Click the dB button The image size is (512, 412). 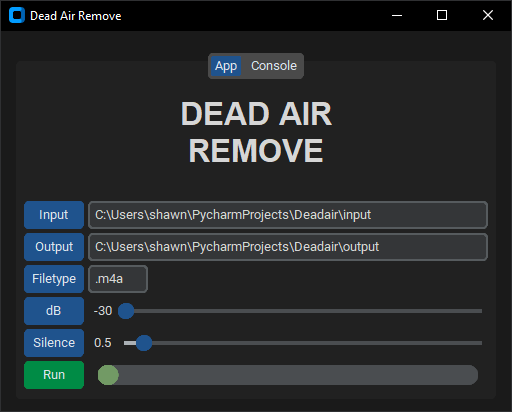pos(54,311)
